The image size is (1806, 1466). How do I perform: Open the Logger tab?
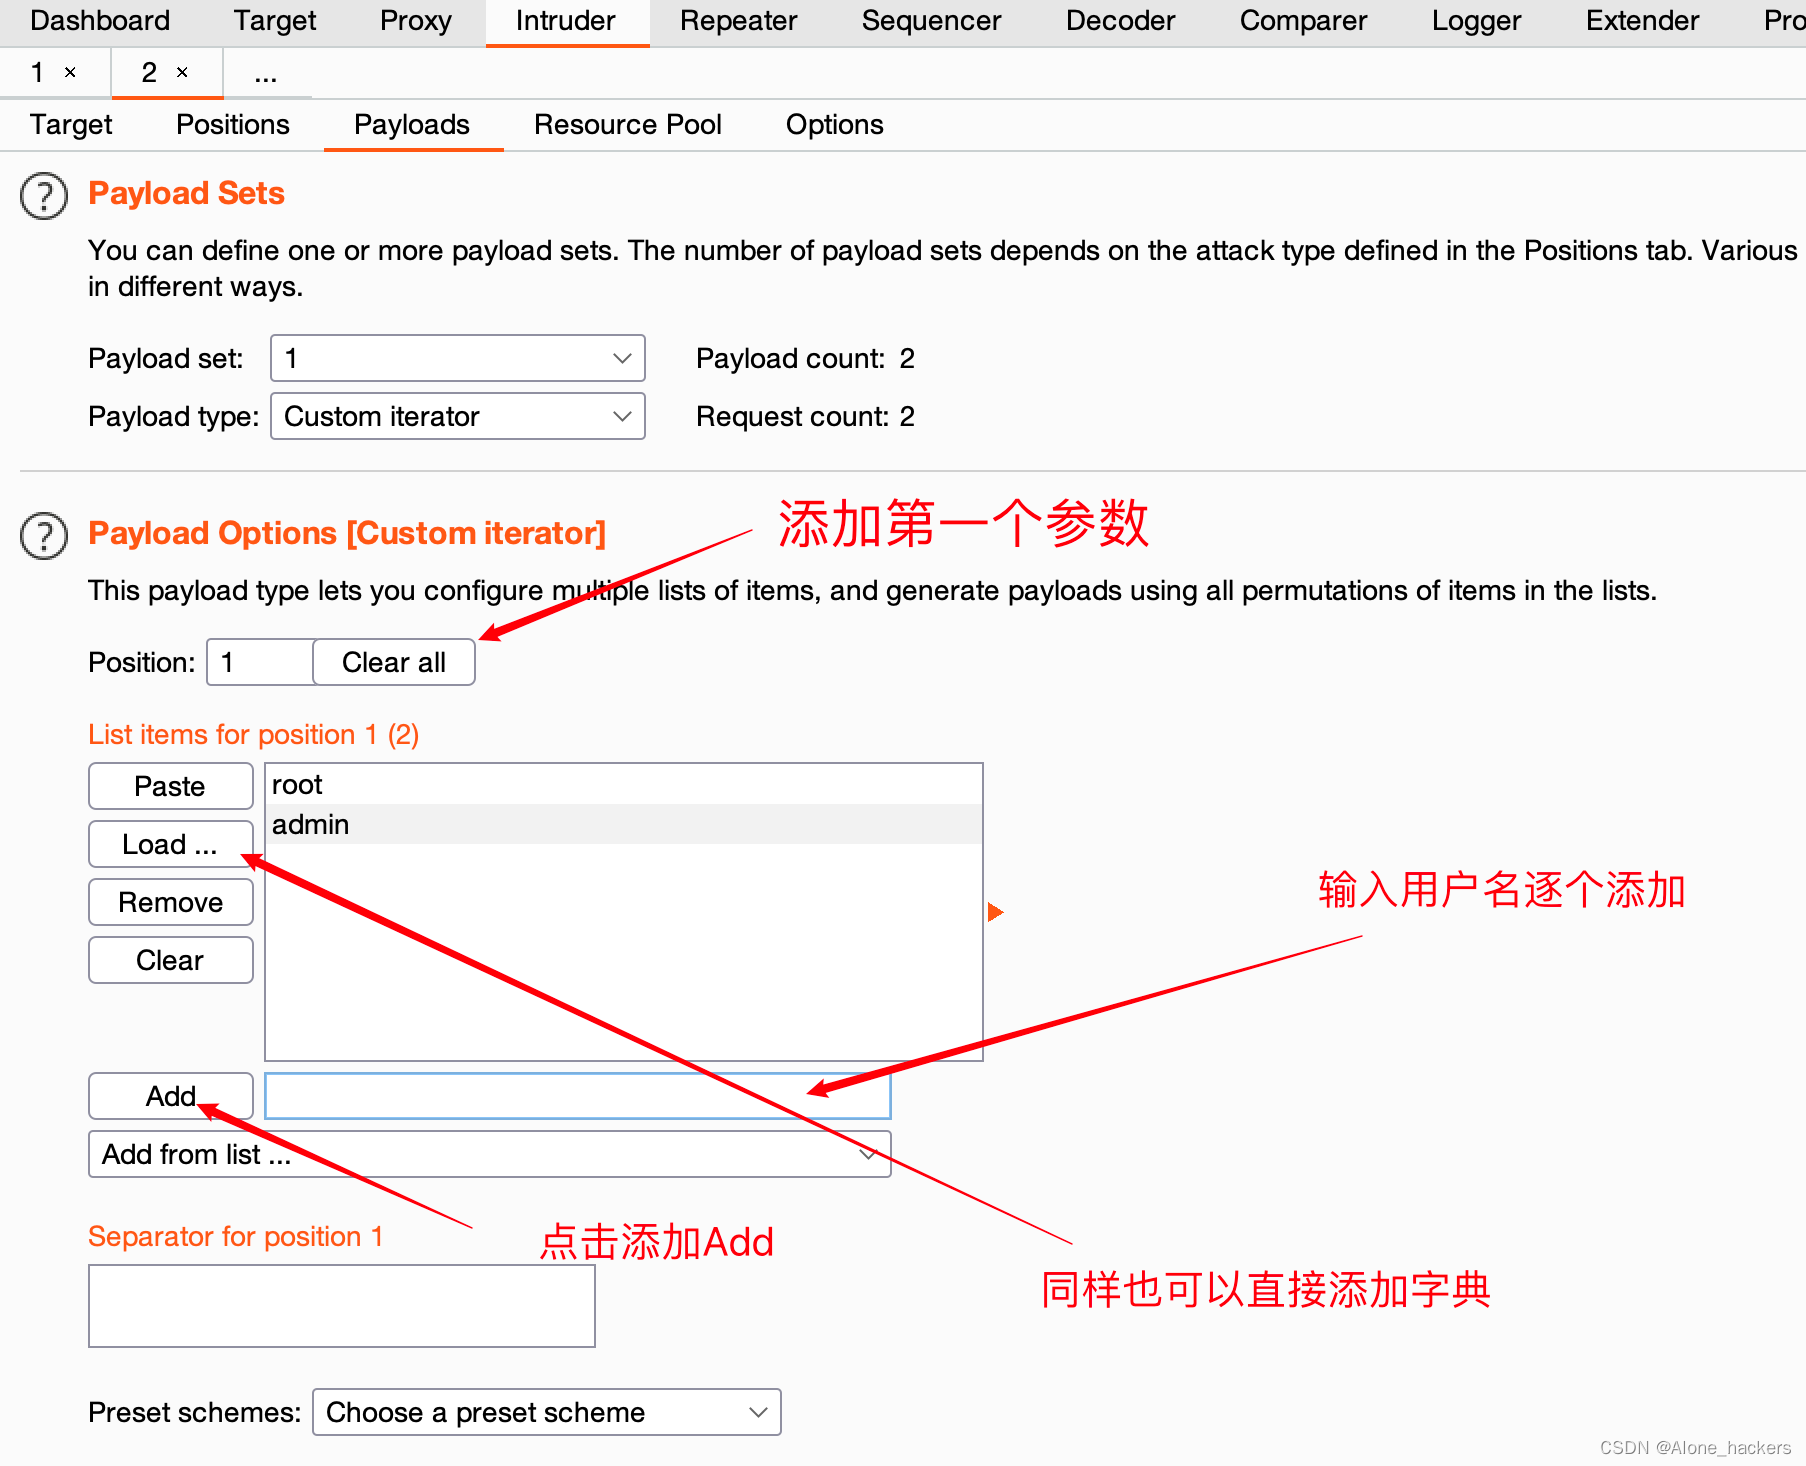coord(1476,21)
